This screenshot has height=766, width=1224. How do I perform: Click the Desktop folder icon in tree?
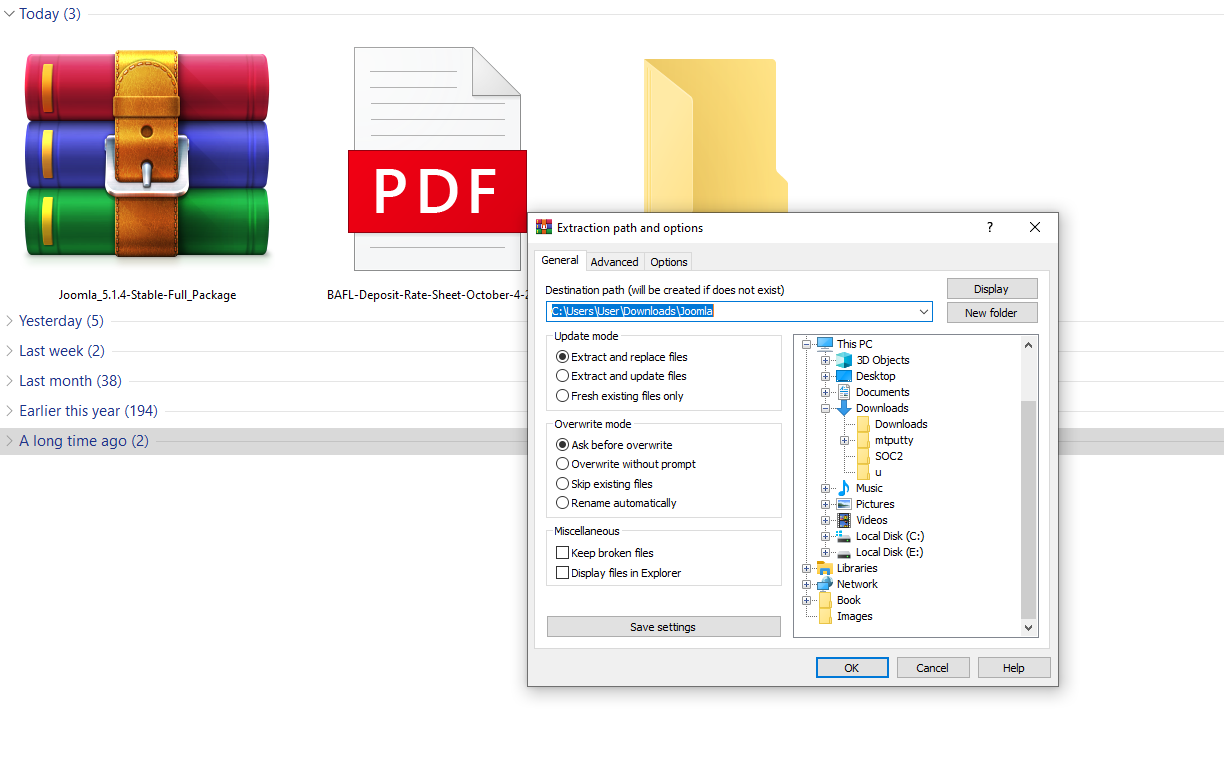coord(844,376)
